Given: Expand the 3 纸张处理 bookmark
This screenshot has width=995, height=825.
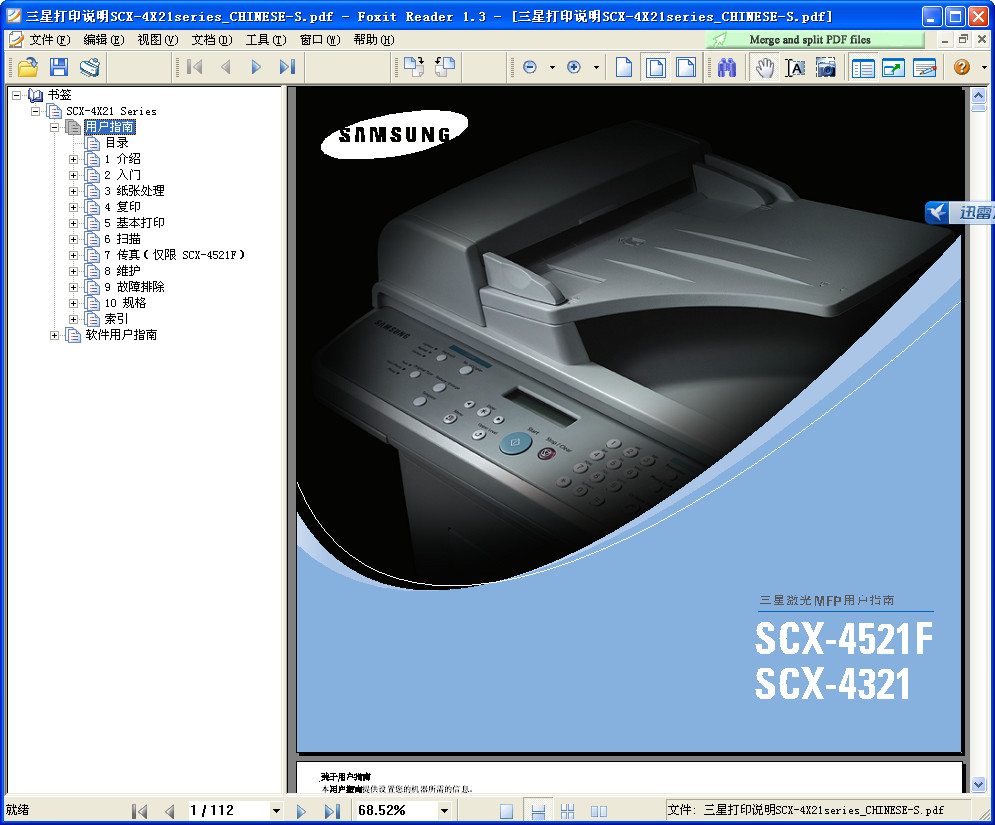Looking at the screenshot, I should tap(74, 191).
